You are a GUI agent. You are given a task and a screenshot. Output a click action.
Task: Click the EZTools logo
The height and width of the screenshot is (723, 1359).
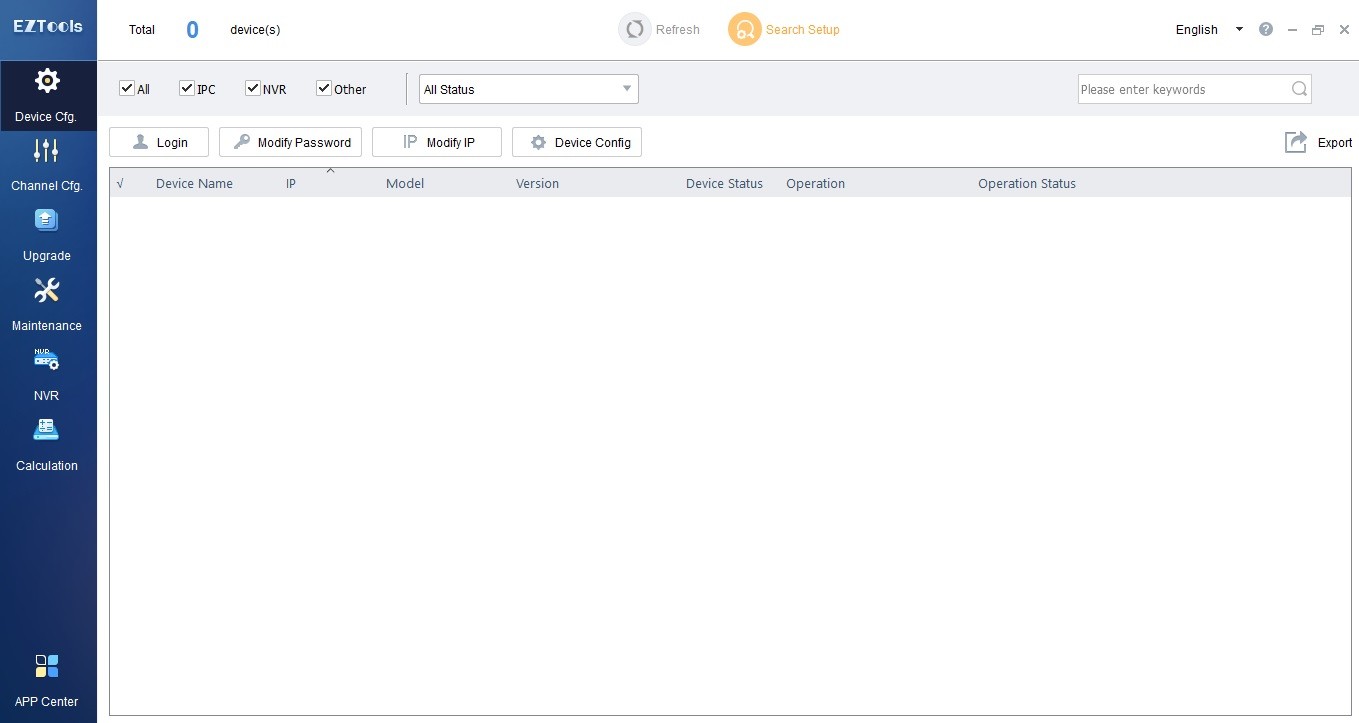tap(48, 27)
